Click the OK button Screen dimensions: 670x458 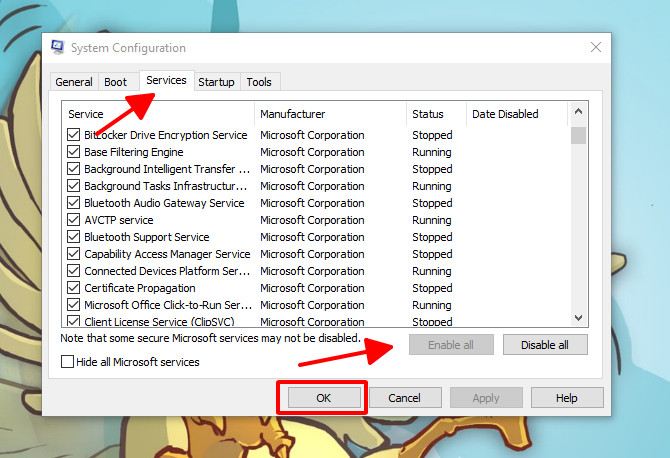(323, 398)
